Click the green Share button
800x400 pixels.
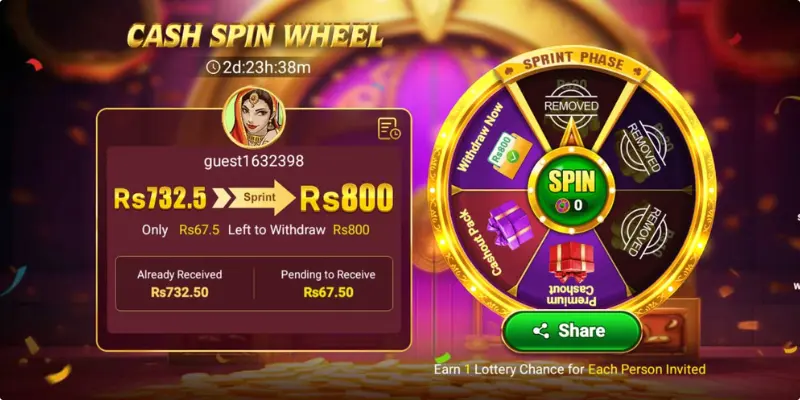point(571,331)
